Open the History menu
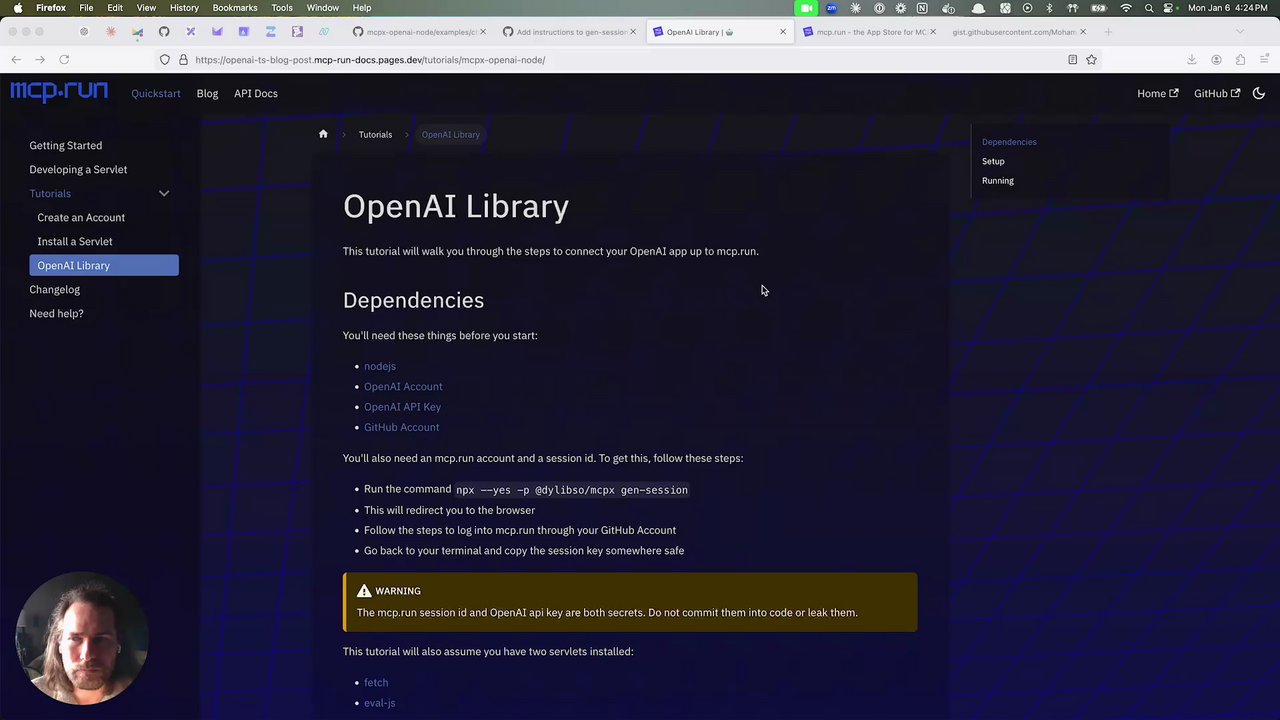Image resolution: width=1280 pixels, height=720 pixels. 184,8
